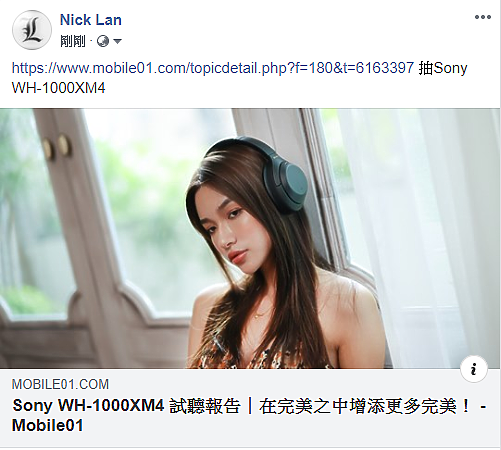Click the WH-1000XM4 text in post body
This screenshot has width=501, height=450.
(x=59, y=88)
